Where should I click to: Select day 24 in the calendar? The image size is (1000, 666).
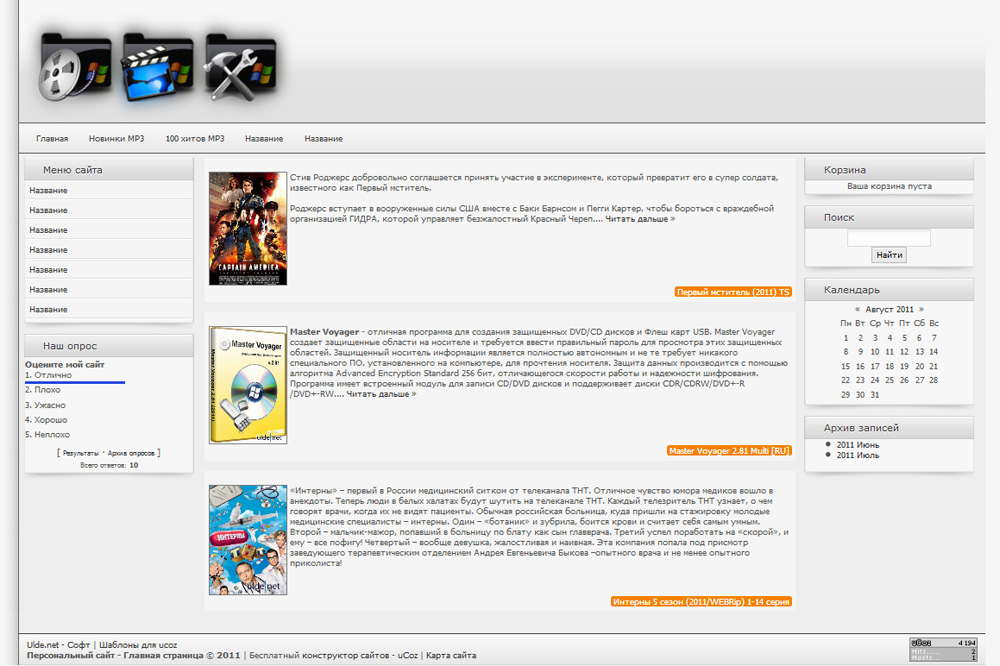click(x=875, y=380)
